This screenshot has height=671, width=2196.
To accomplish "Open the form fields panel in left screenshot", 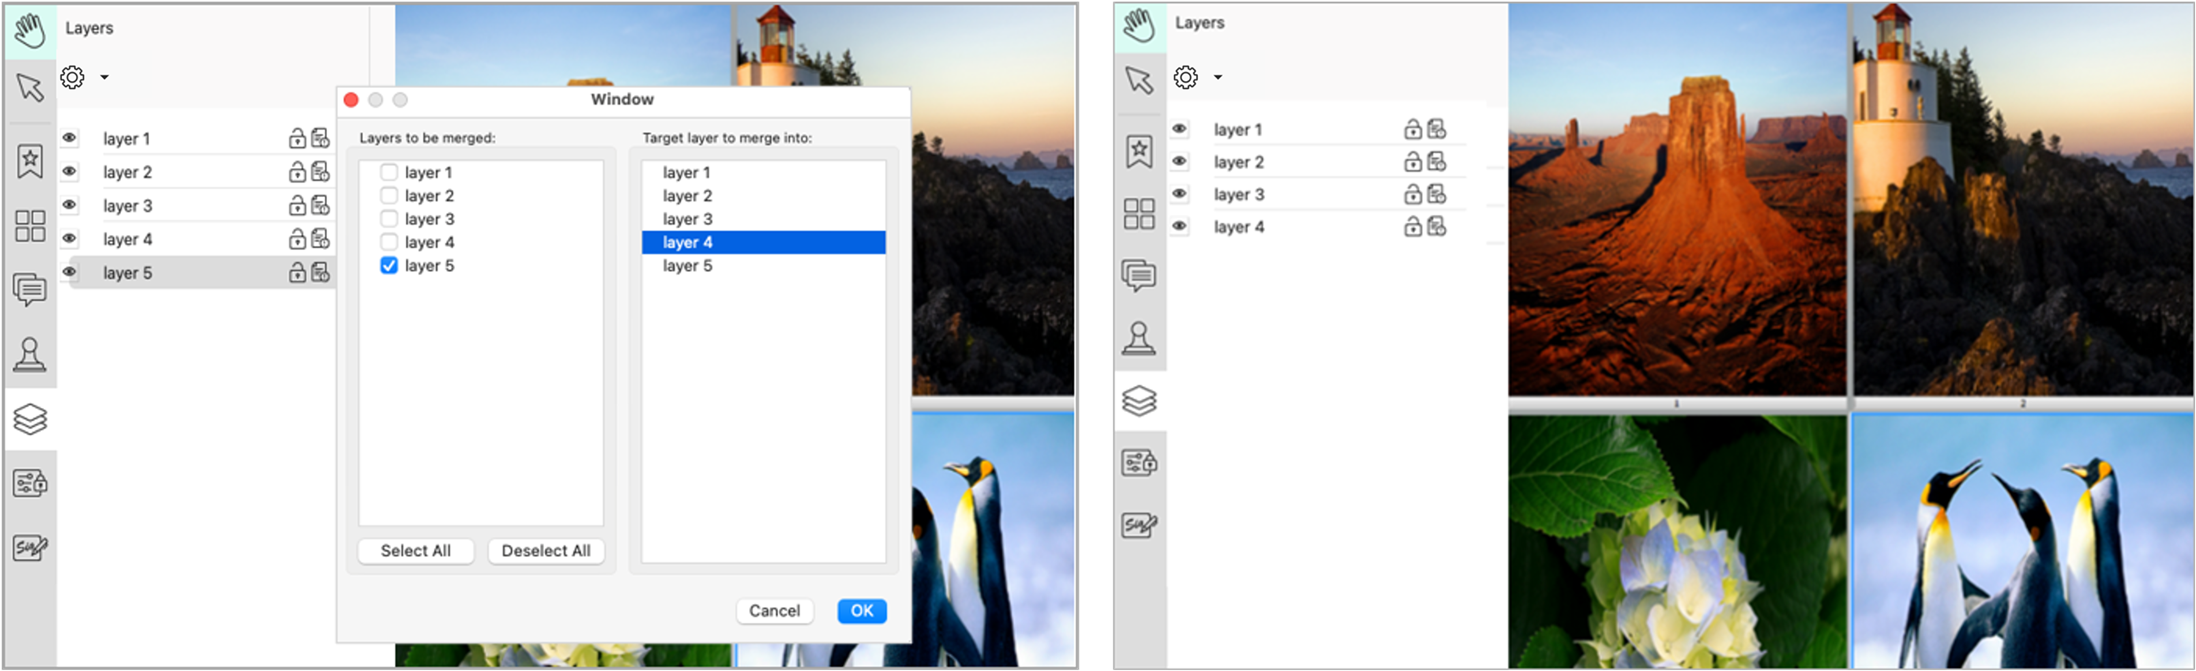I will click(30, 484).
